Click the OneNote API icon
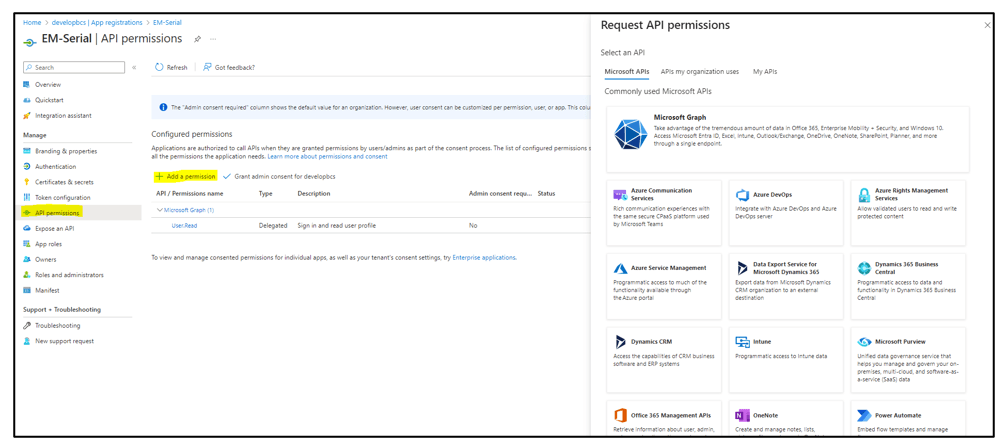Viewport: 1000px width, 442px height. click(x=742, y=415)
